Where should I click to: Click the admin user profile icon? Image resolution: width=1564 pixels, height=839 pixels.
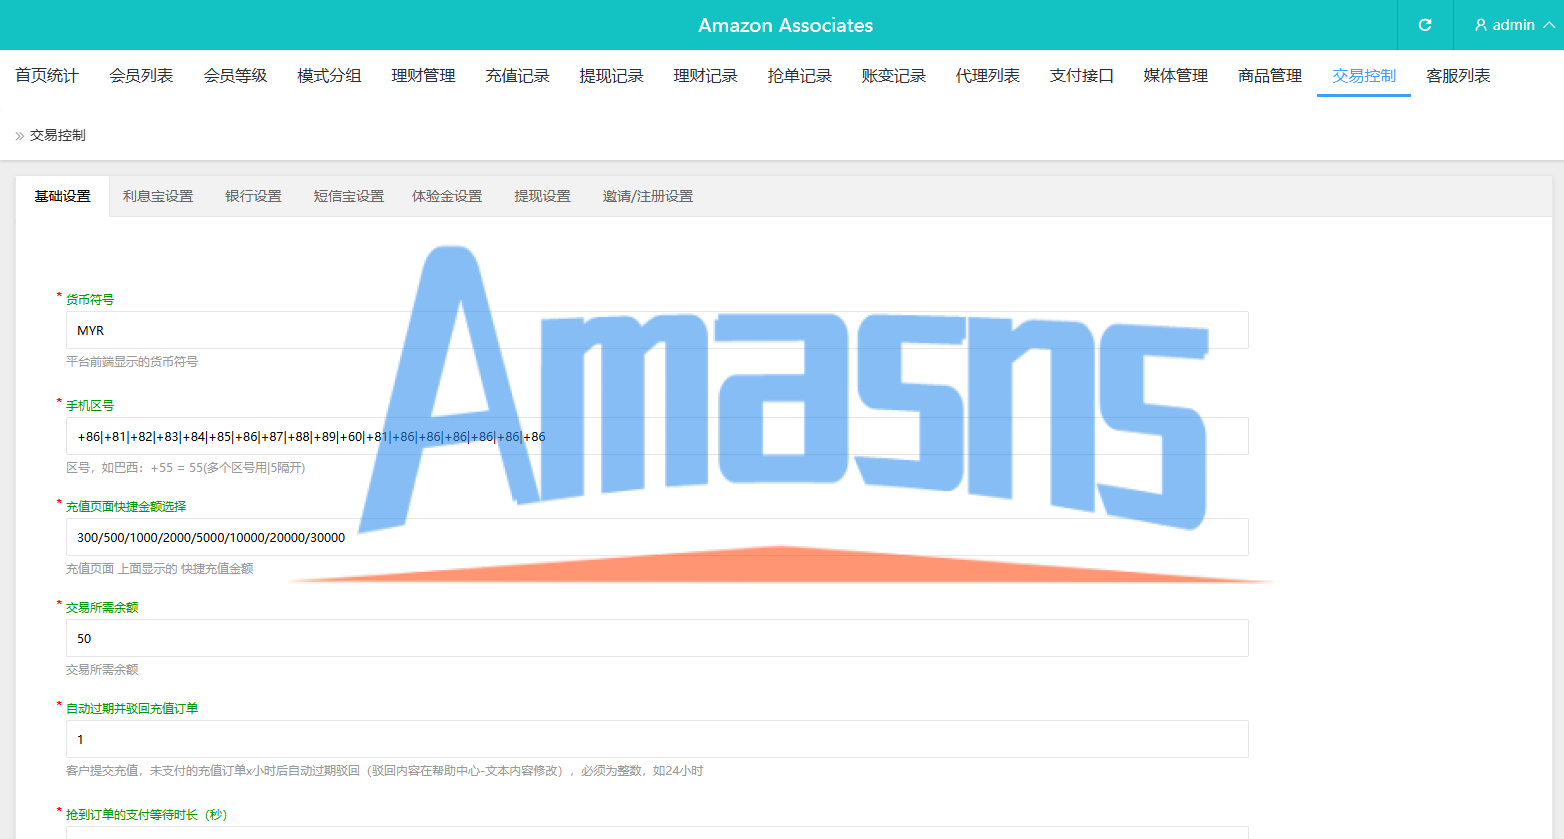pos(1481,25)
